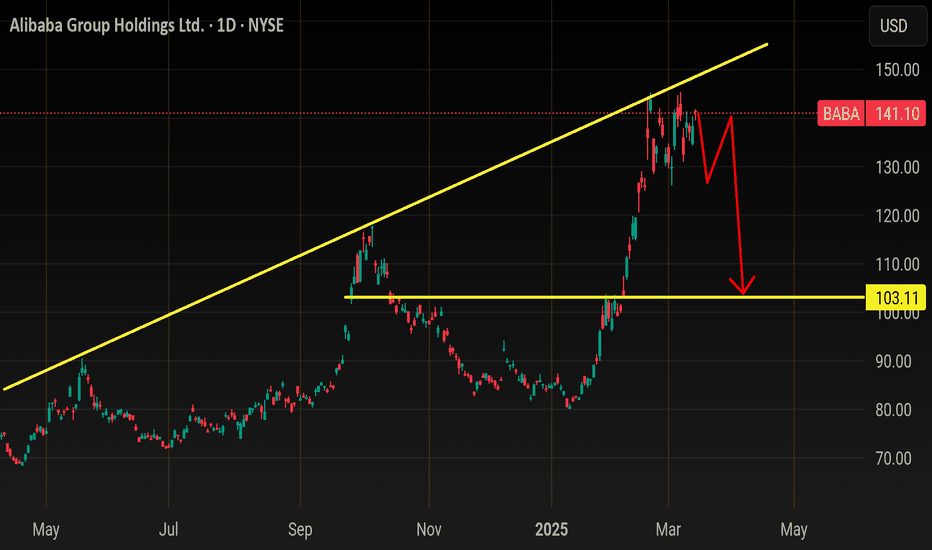
Task: Click the 130.00 price axis label
Action: coord(897,167)
